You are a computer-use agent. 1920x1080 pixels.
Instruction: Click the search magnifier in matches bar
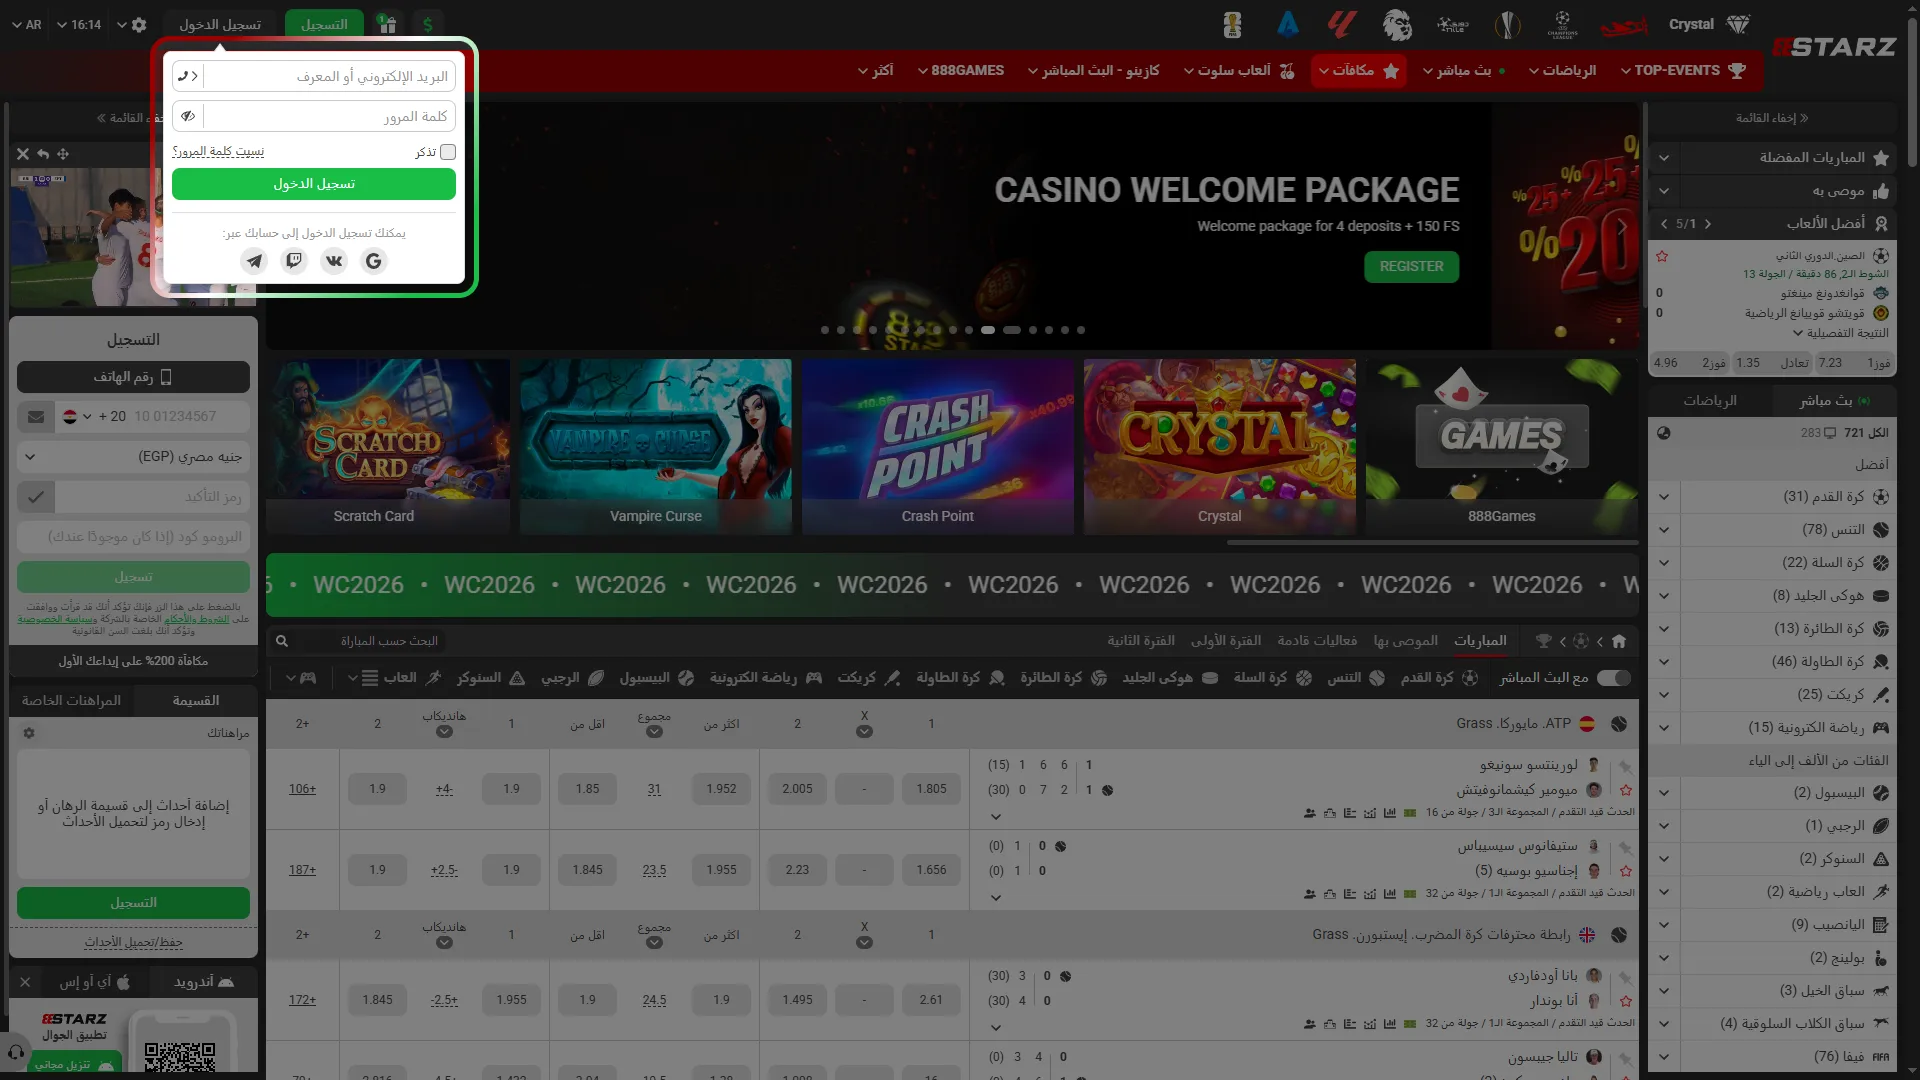click(282, 641)
